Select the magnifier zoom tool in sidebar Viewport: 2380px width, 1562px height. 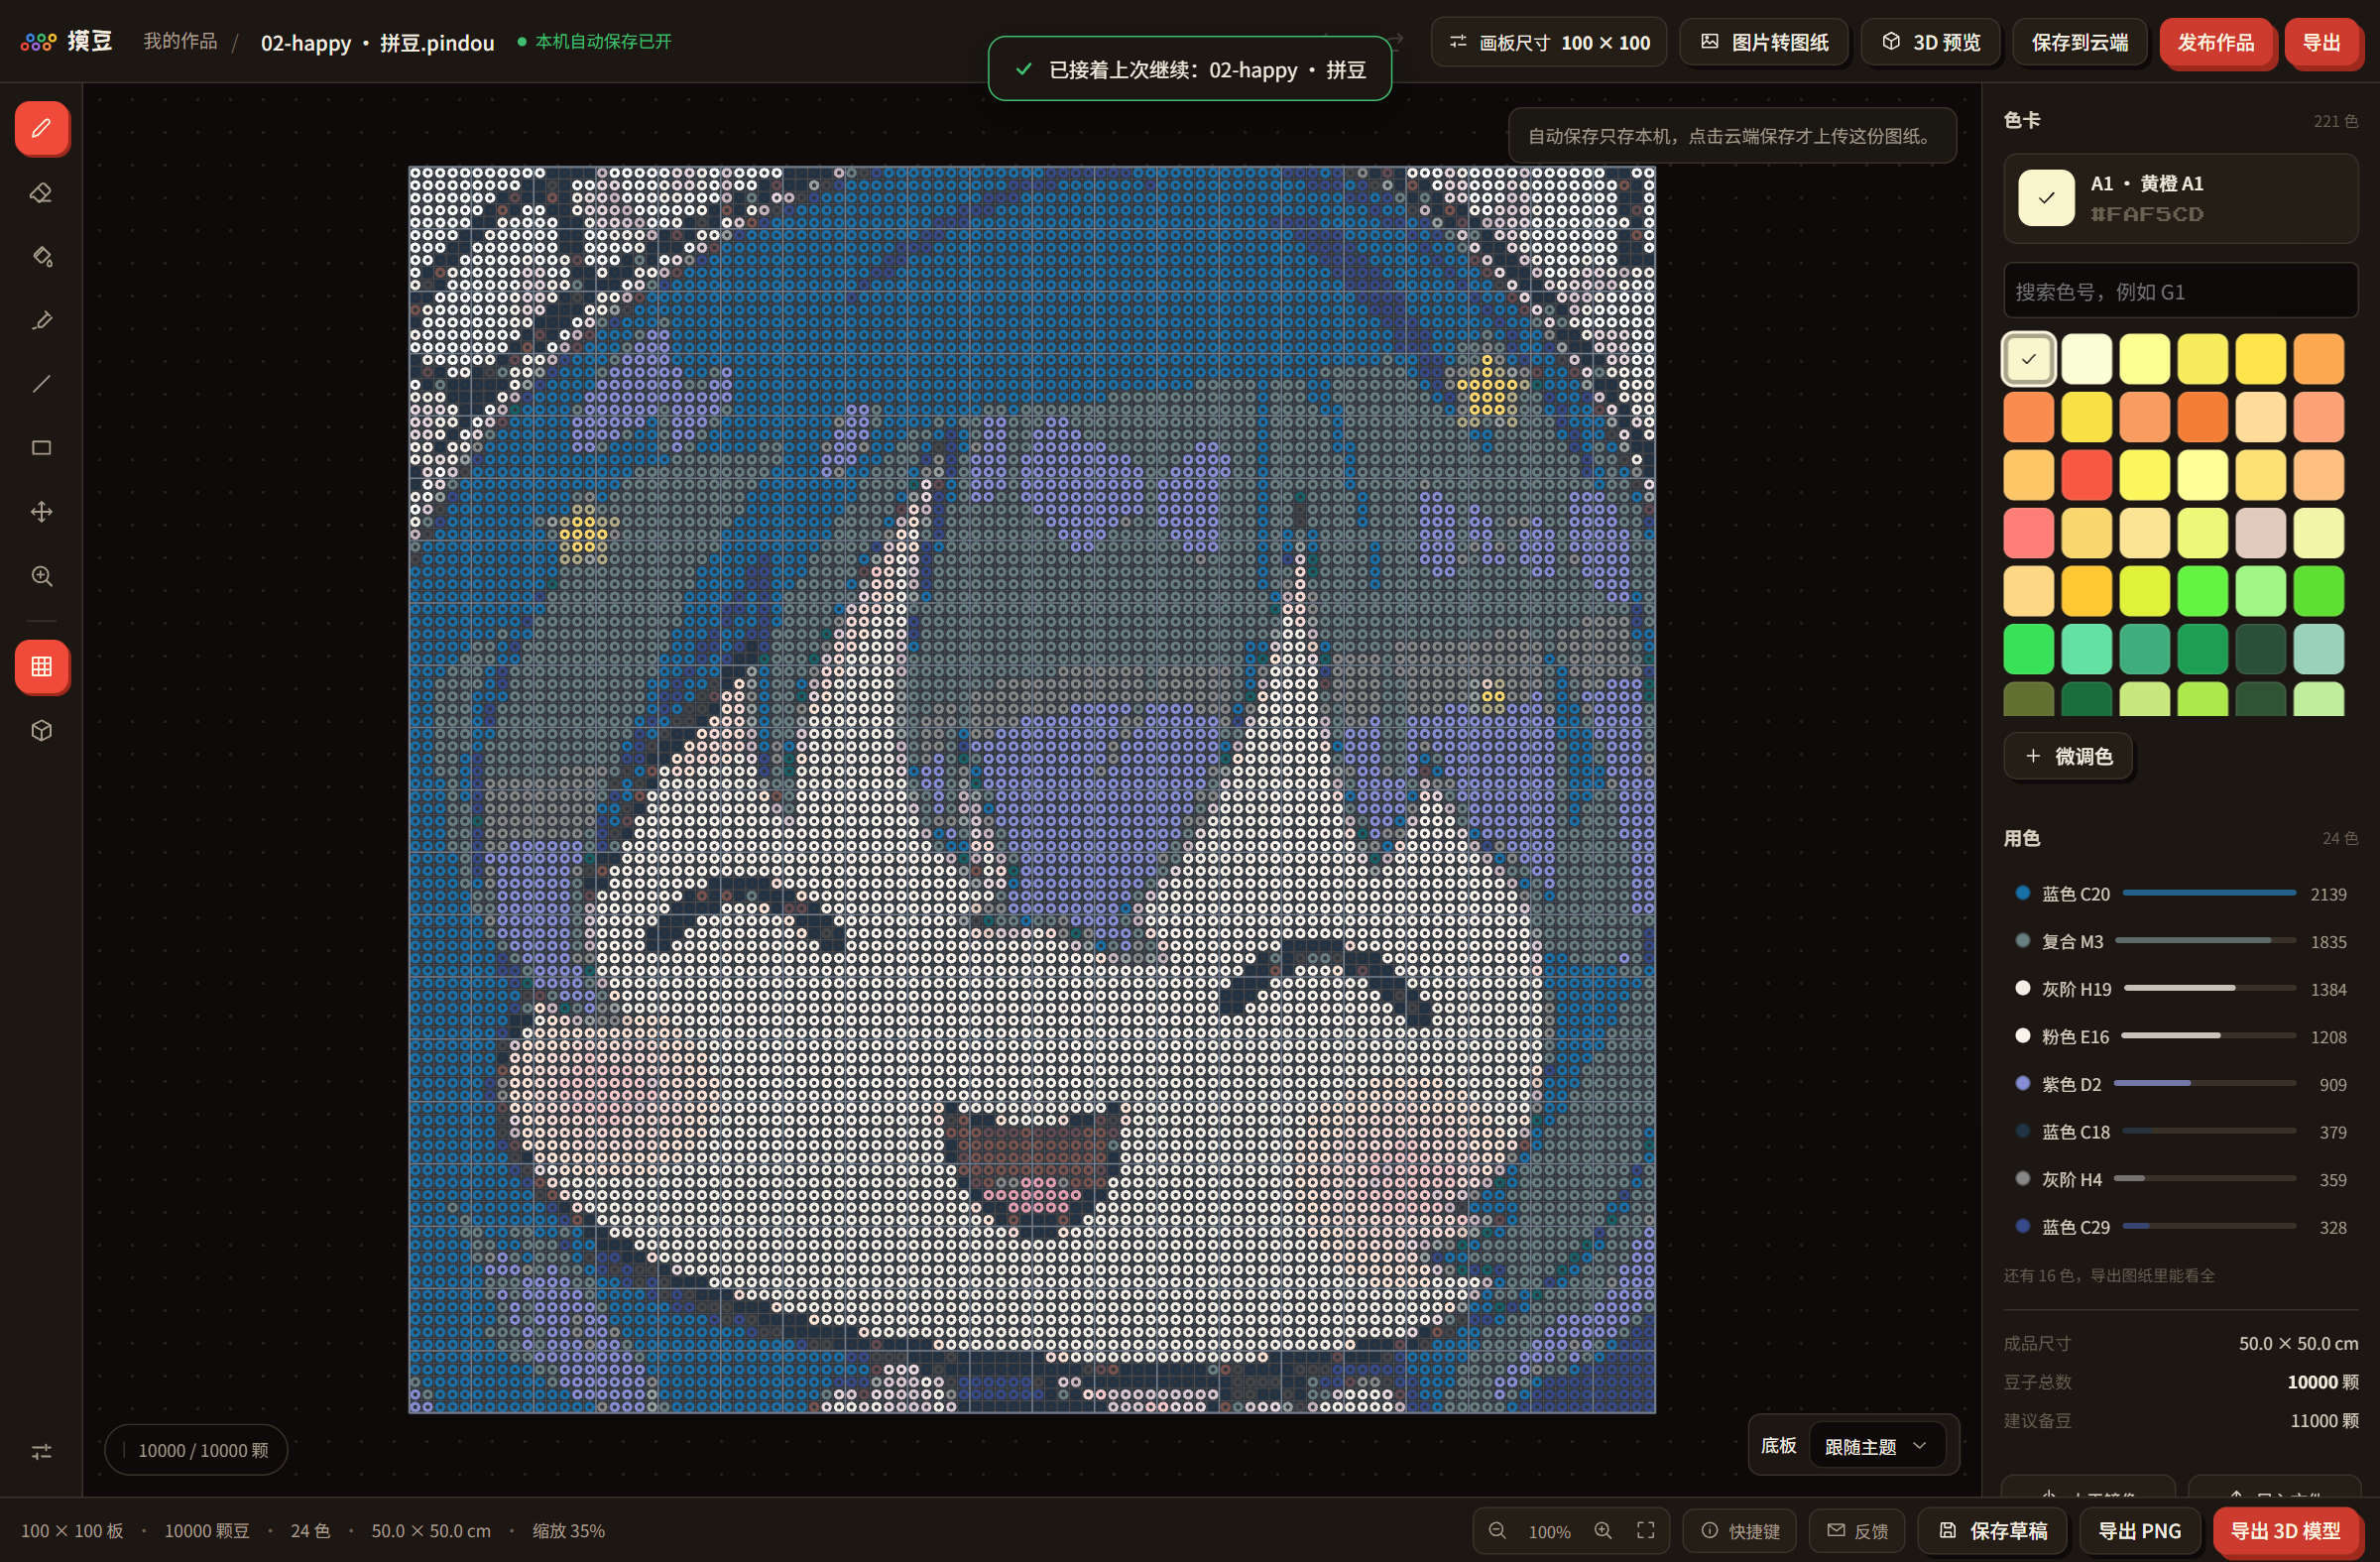point(42,576)
